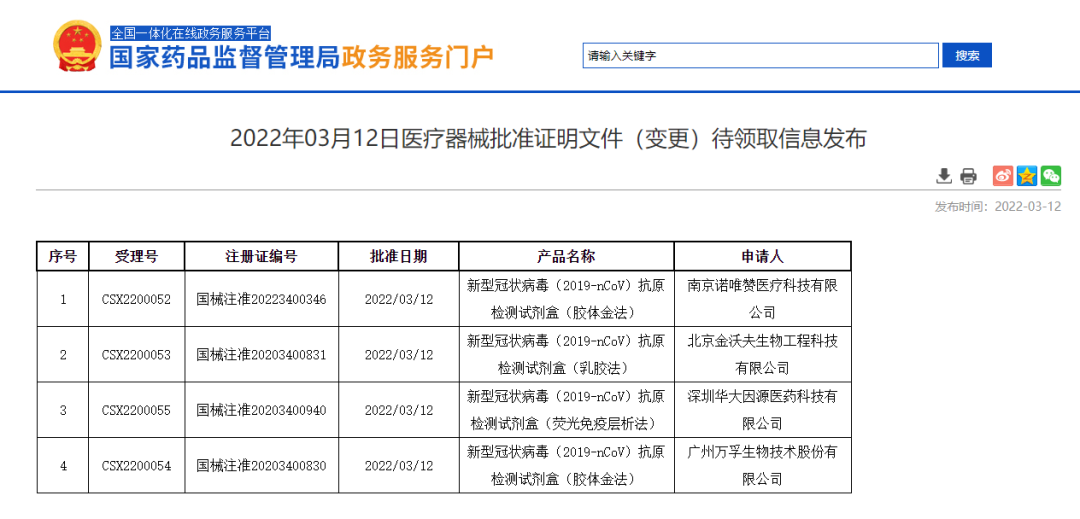Image resolution: width=1080 pixels, height=519 pixels.
Task: Click the printer icon
Action: point(968,176)
